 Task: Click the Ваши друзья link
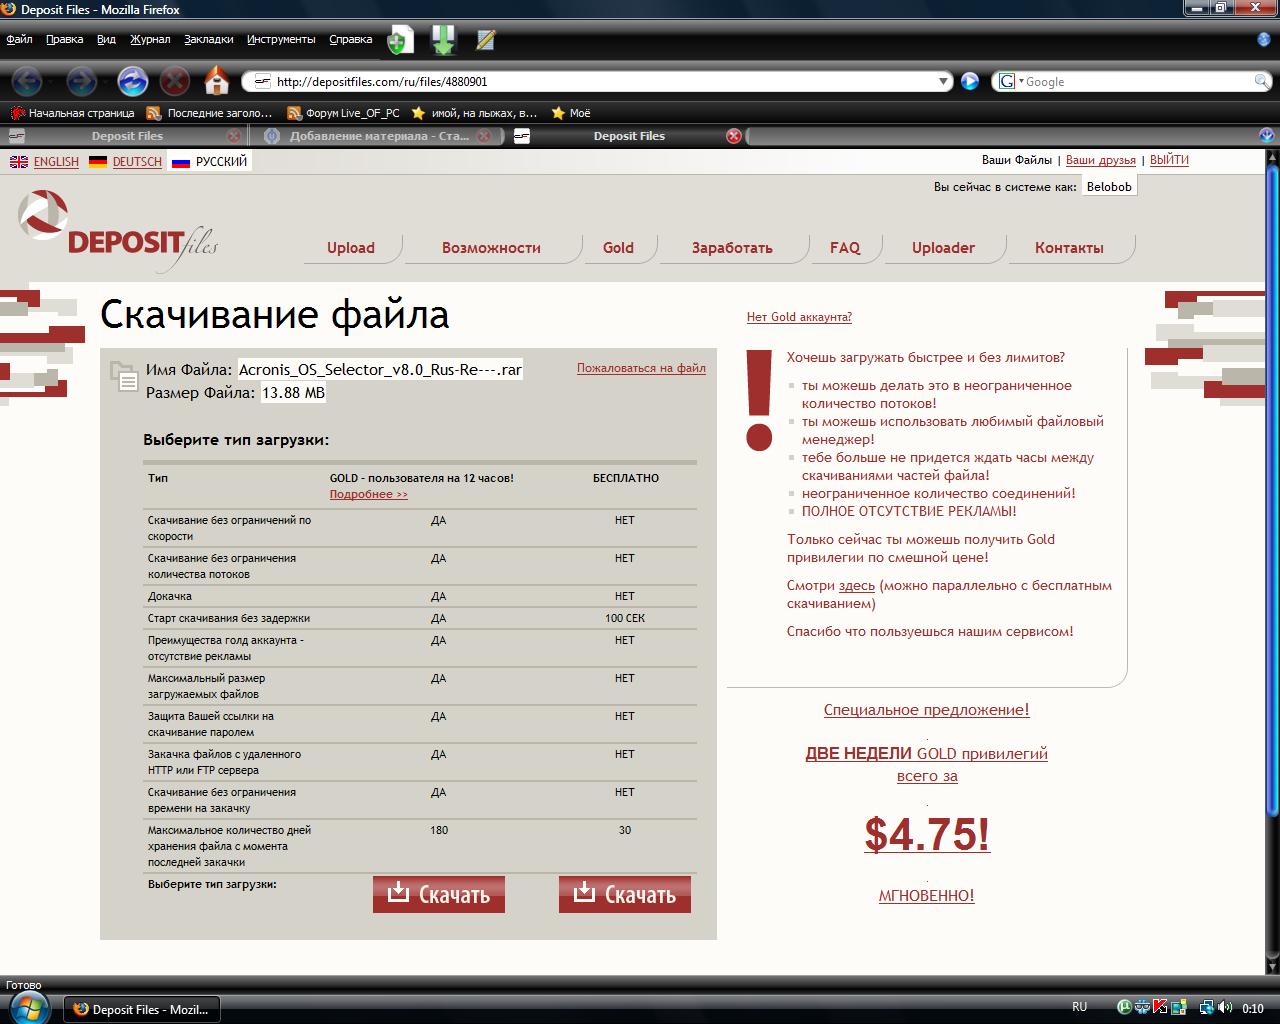pyautogui.click(x=1100, y=160)
